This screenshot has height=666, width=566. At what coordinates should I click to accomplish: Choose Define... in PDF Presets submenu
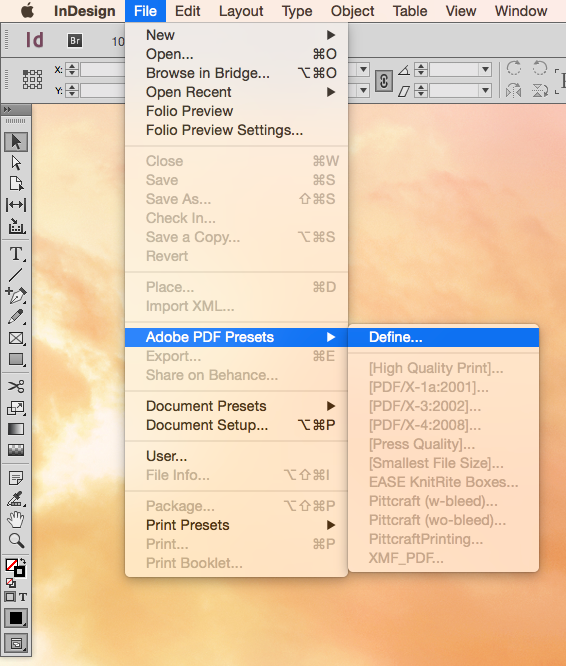443,337
